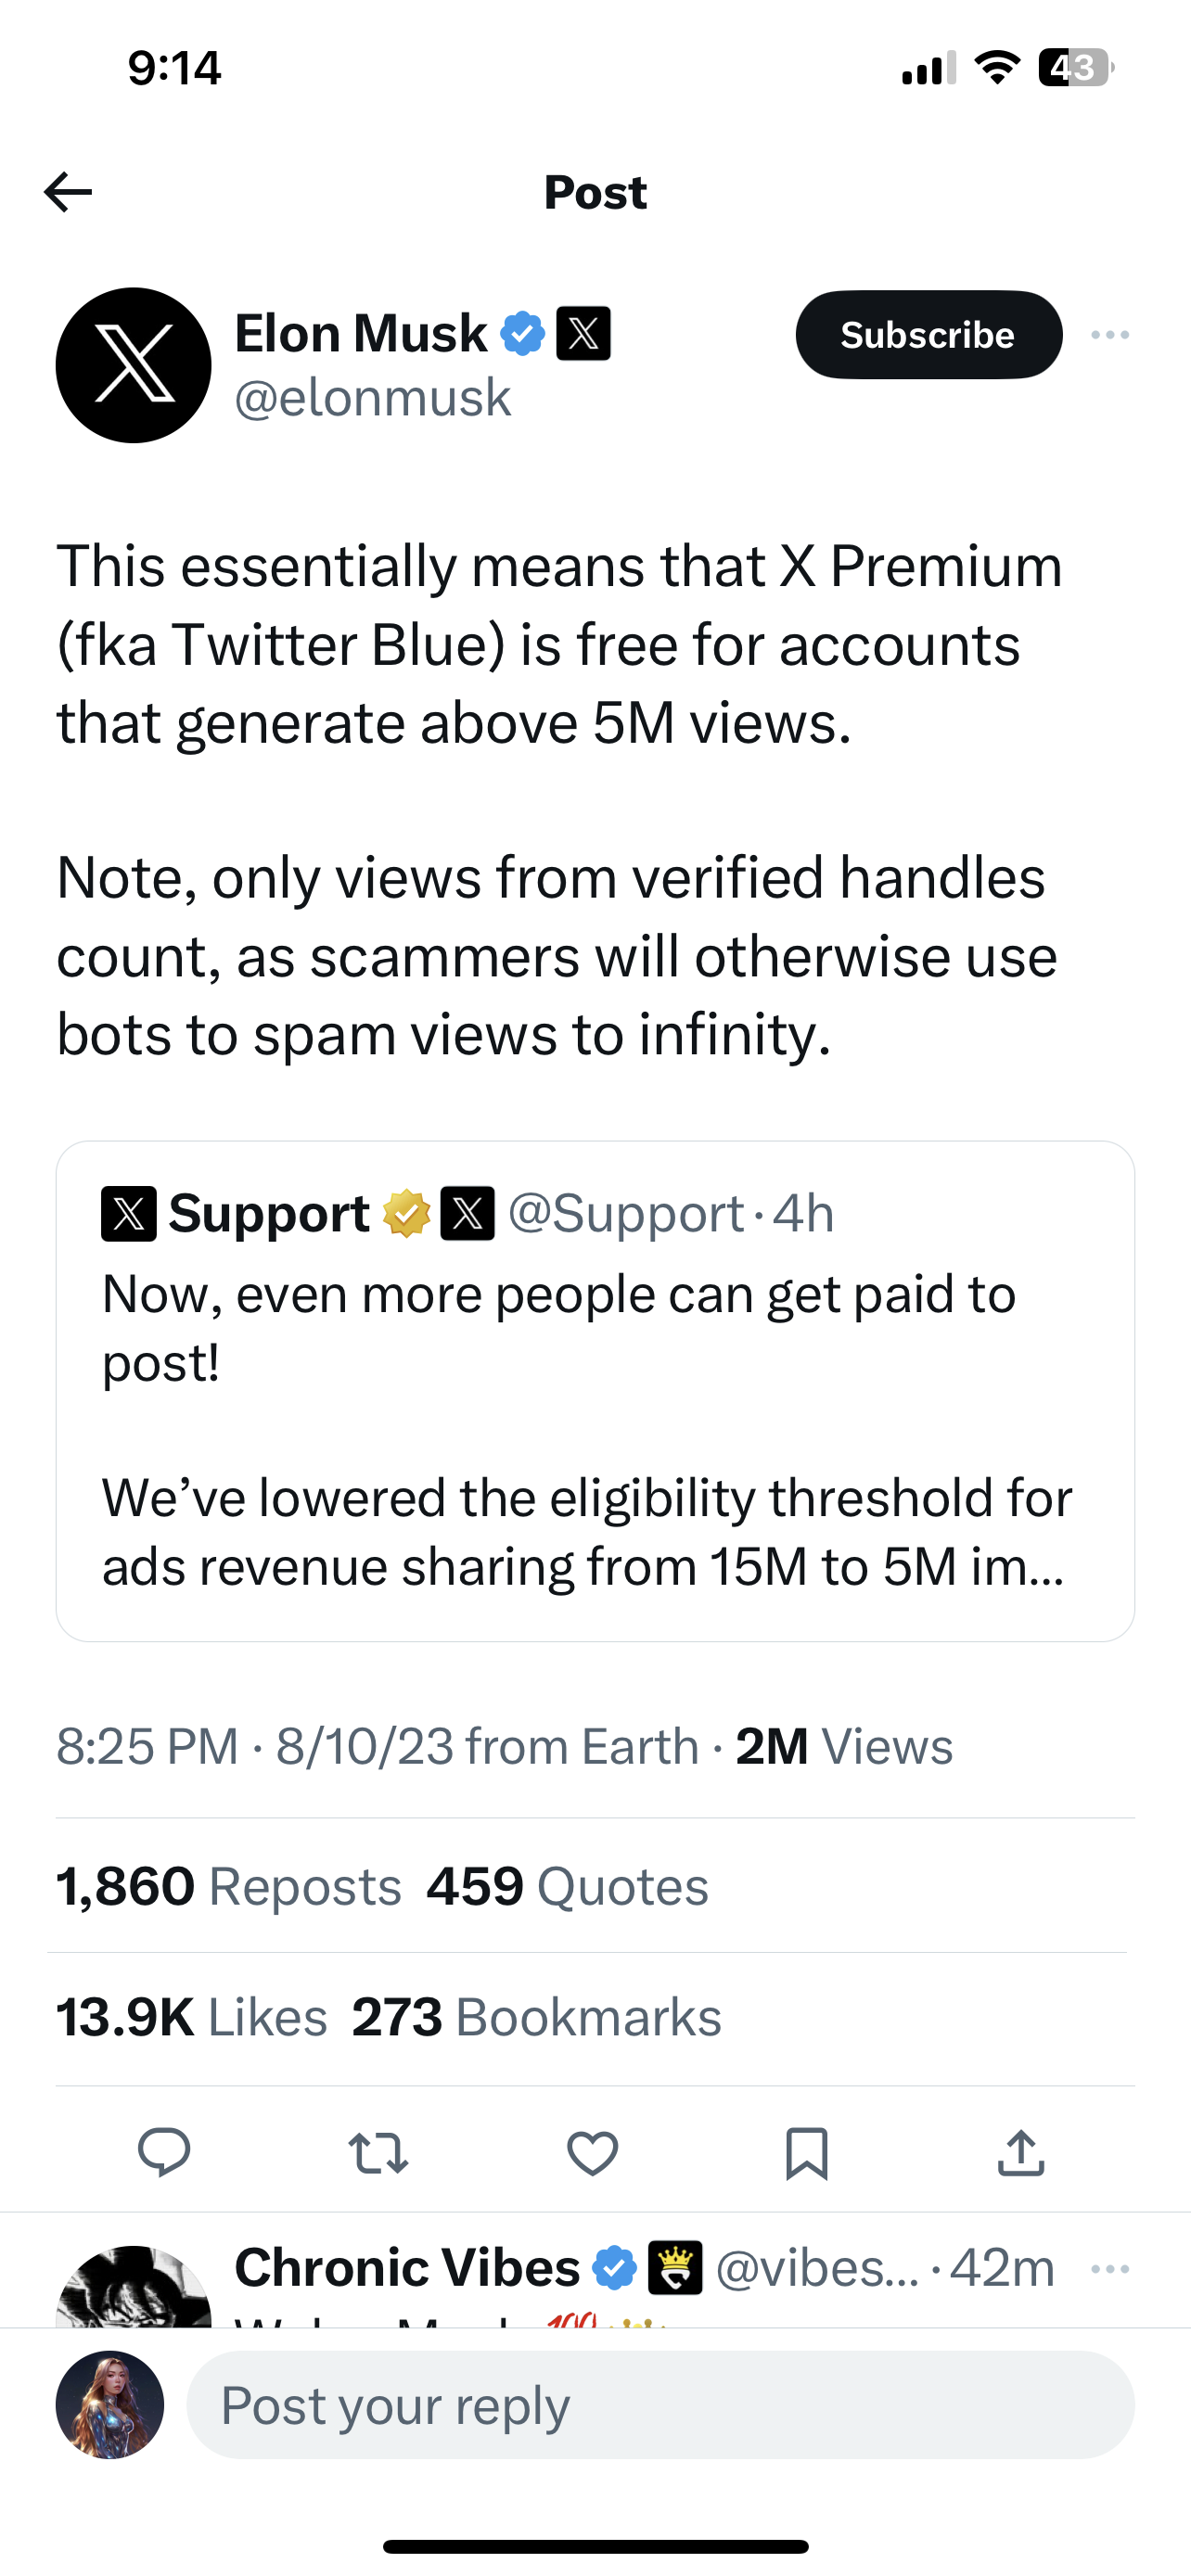
Task: Tap the back arrow icon
Action: point(68,192)
